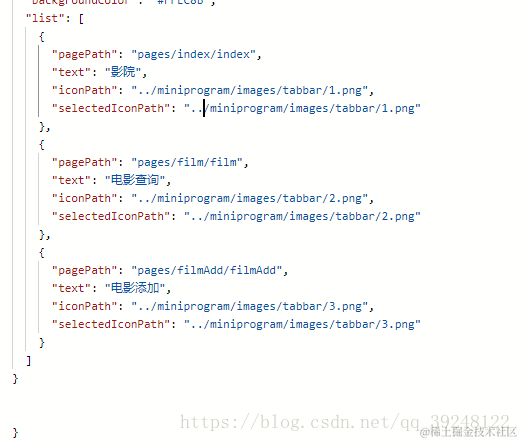Click the closing square bracket of list
This screenshot has height=442, width=521.
click(29, 361)
